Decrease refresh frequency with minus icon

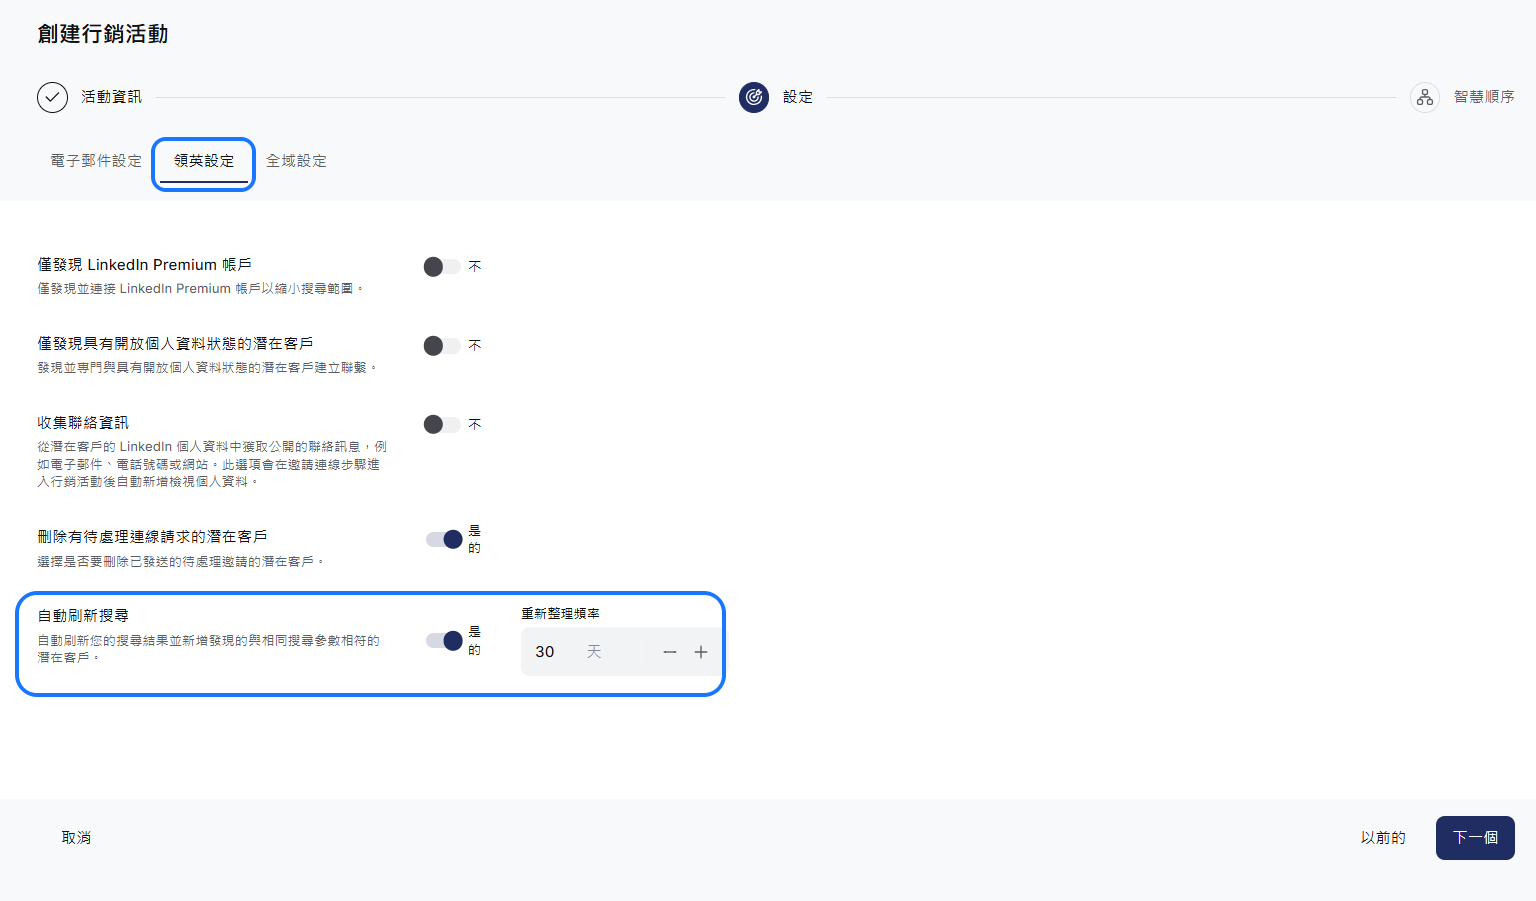[670, 652]
